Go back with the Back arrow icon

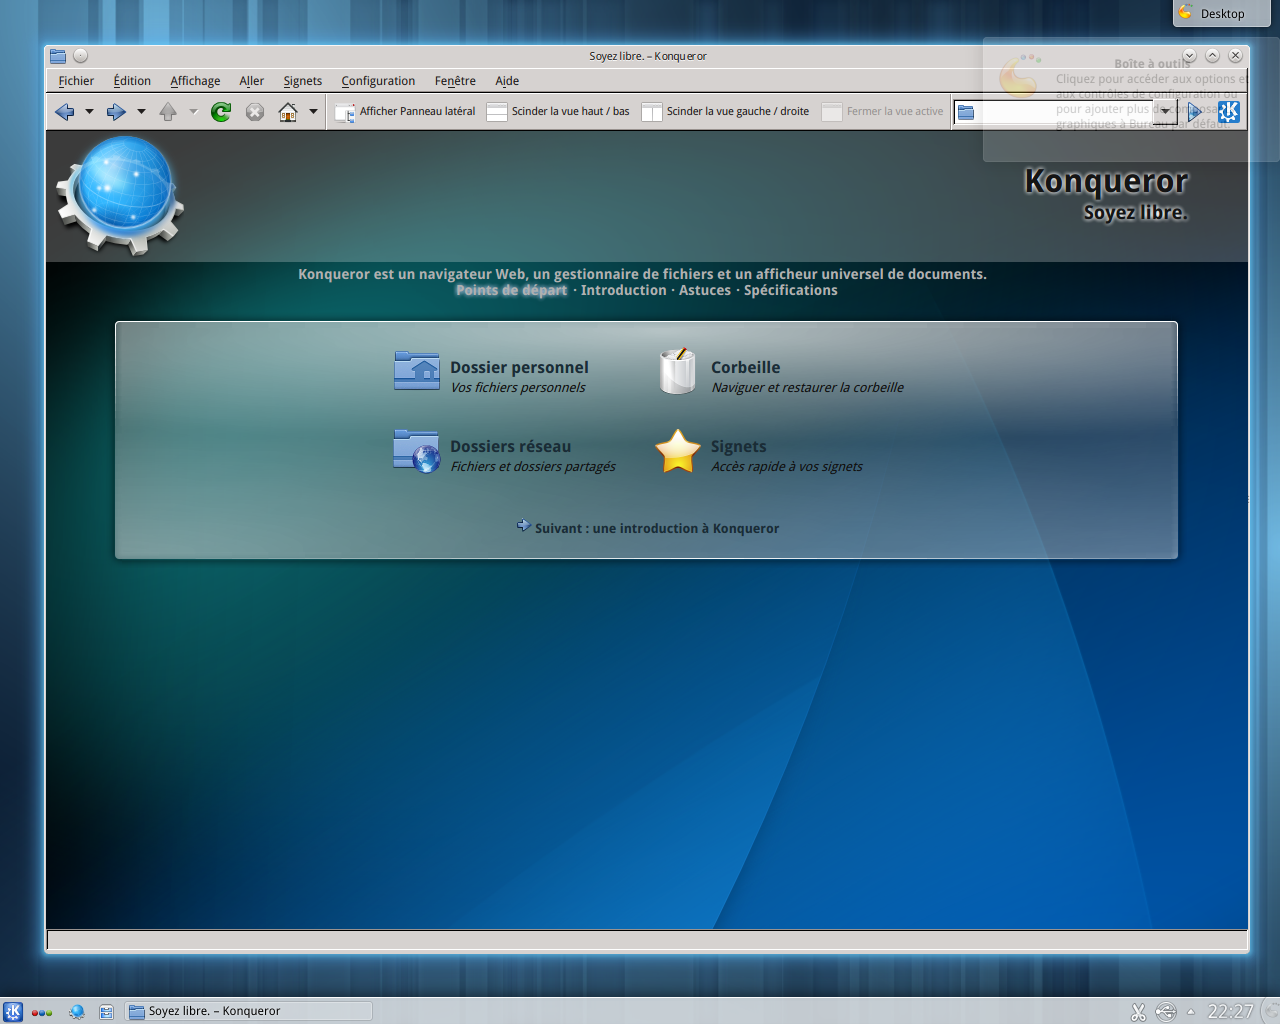[65, 112]
